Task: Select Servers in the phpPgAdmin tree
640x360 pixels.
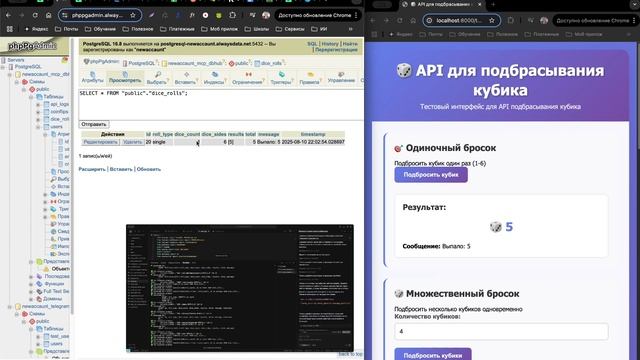Action: pyautogui.click(x=16, y=60)
